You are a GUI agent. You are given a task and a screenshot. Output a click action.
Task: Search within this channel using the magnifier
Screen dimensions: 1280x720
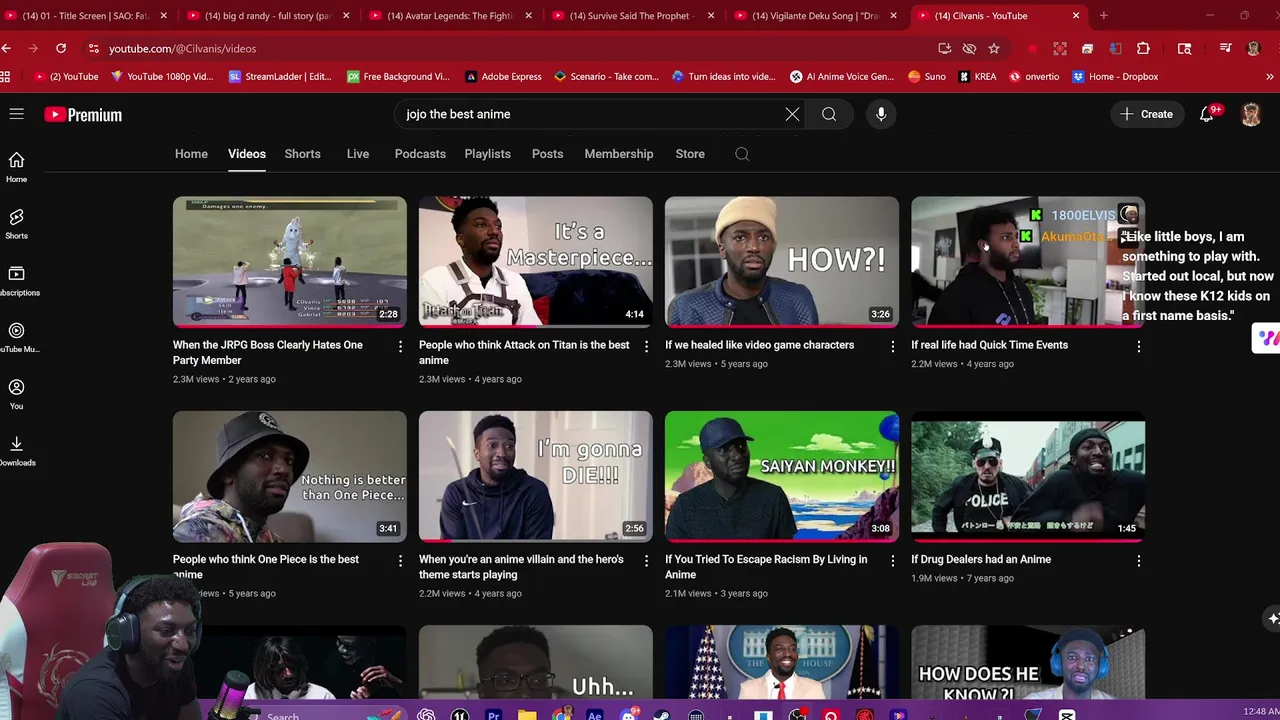[742, 154]
